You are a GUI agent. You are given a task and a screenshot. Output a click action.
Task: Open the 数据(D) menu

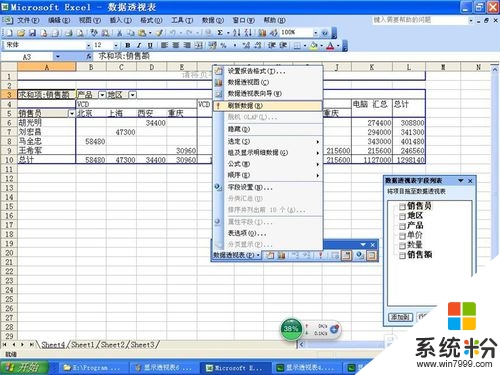(213, 20)
